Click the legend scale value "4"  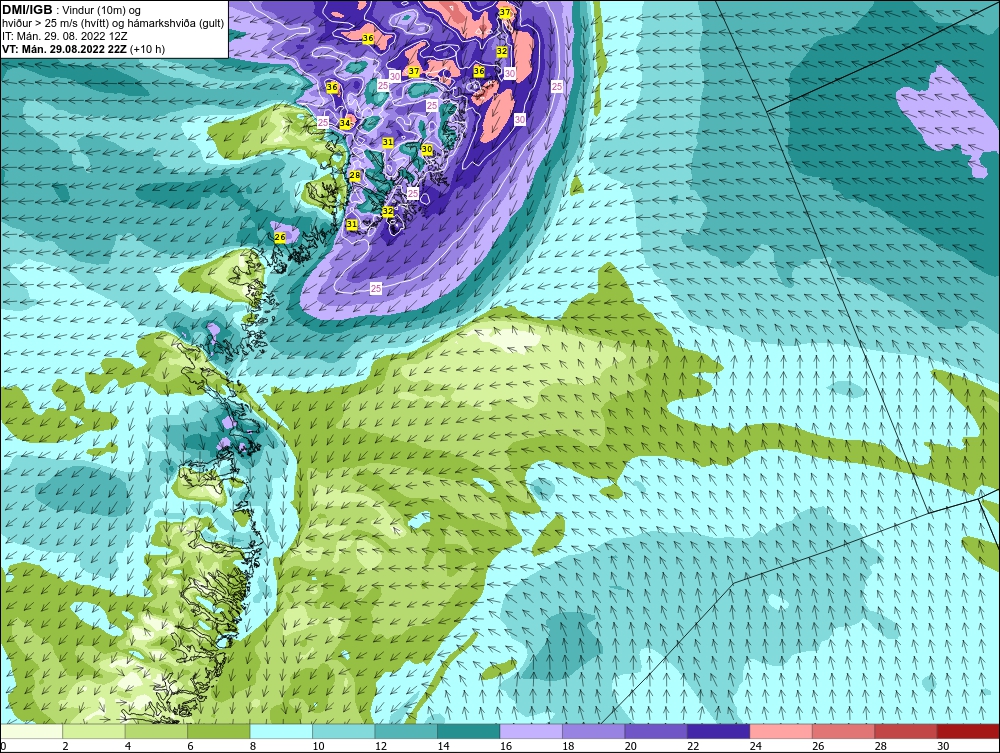tap(128, 746)
